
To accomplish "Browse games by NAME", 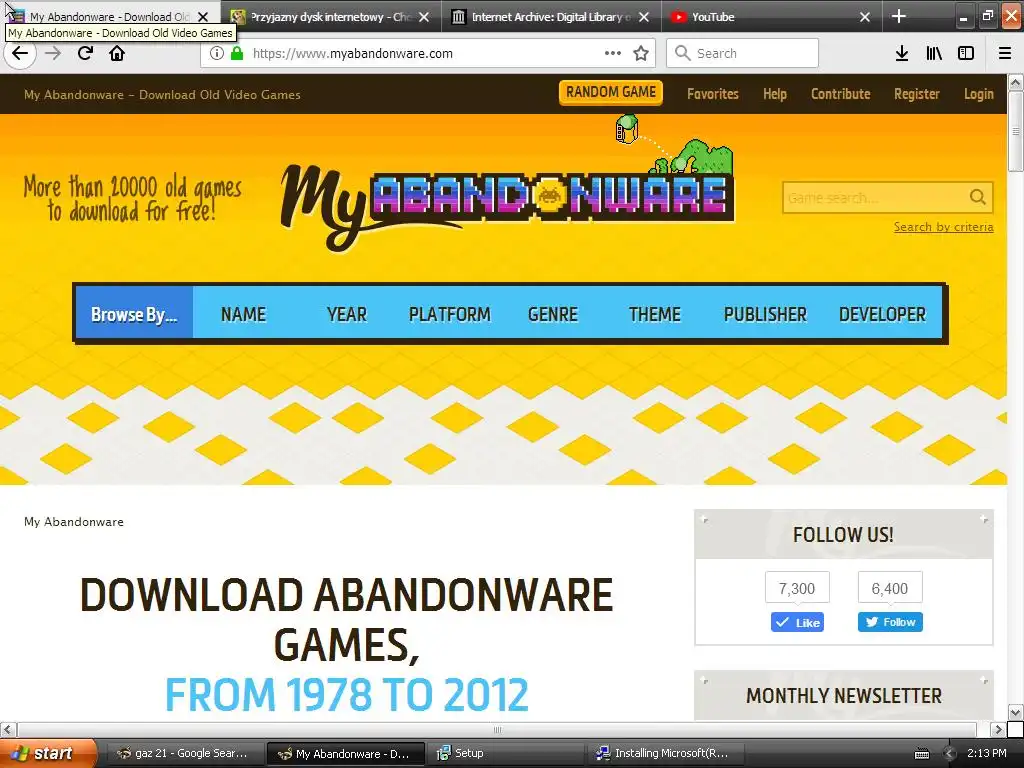I will pos(243,314).
